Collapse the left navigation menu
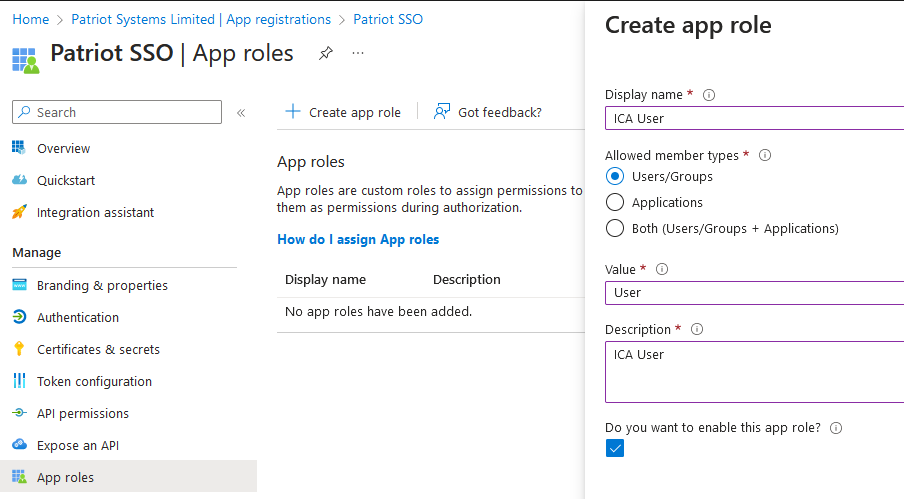The image size is (904, 499). click(x=241, y=113)
